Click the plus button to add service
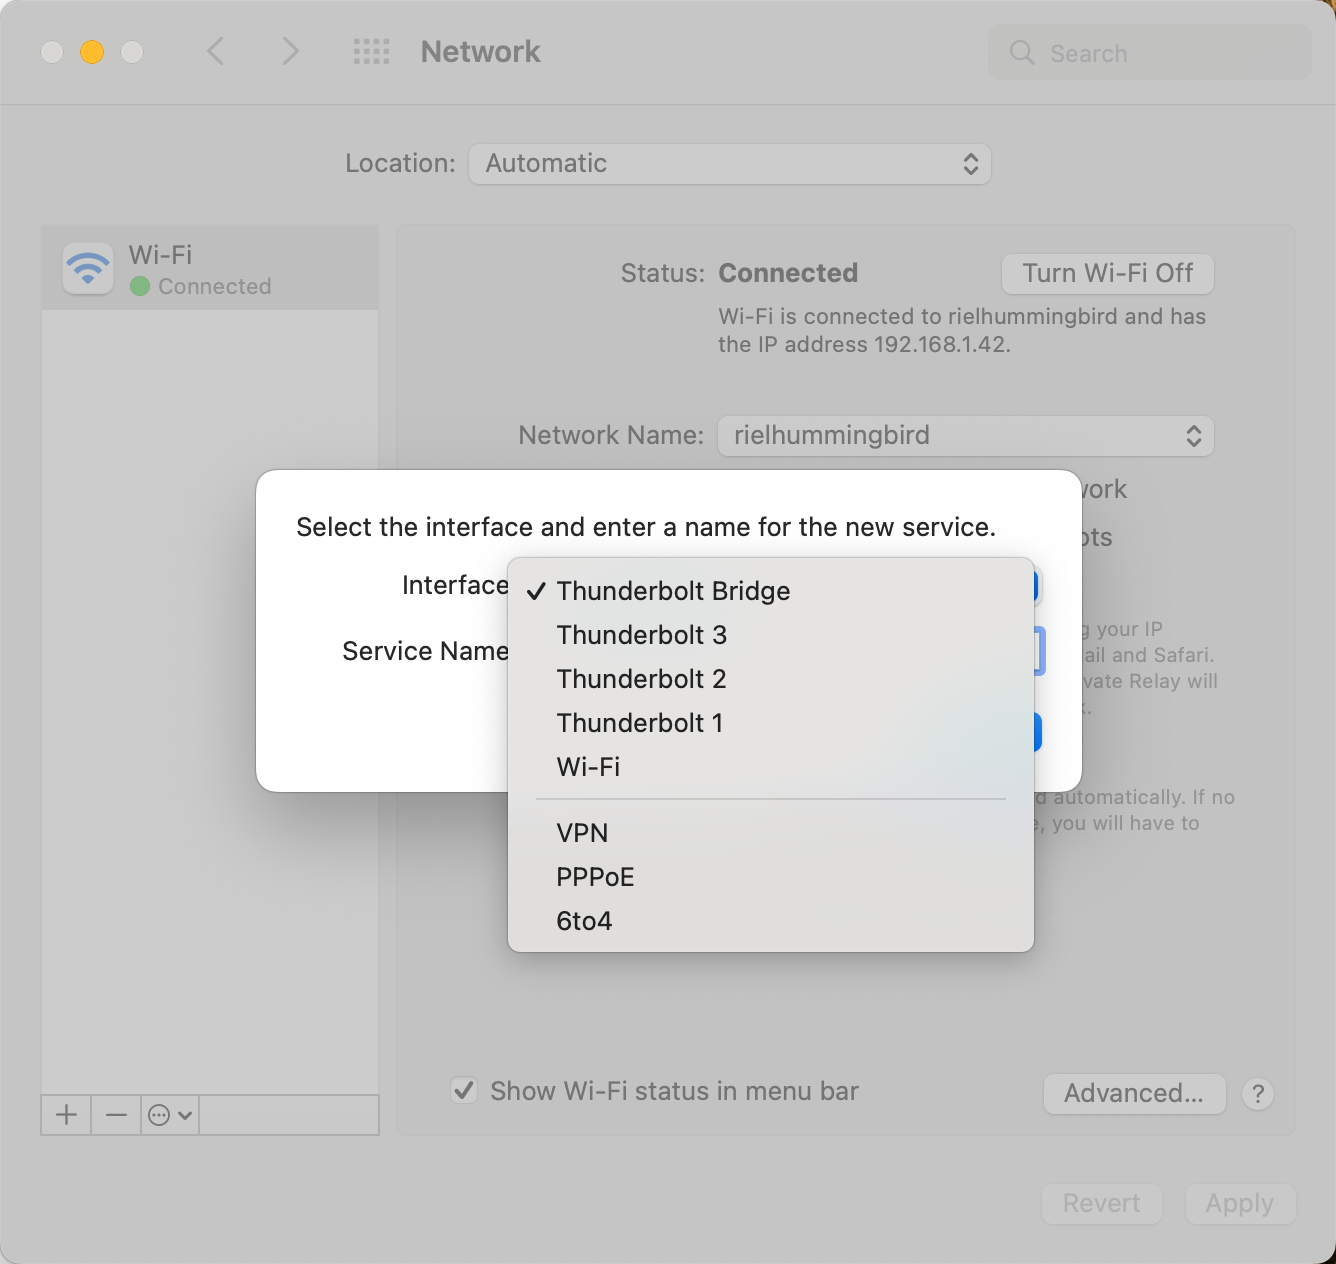This screenshot has width=1336, height=1264. pyautogui.click(x=66, y=1114)
